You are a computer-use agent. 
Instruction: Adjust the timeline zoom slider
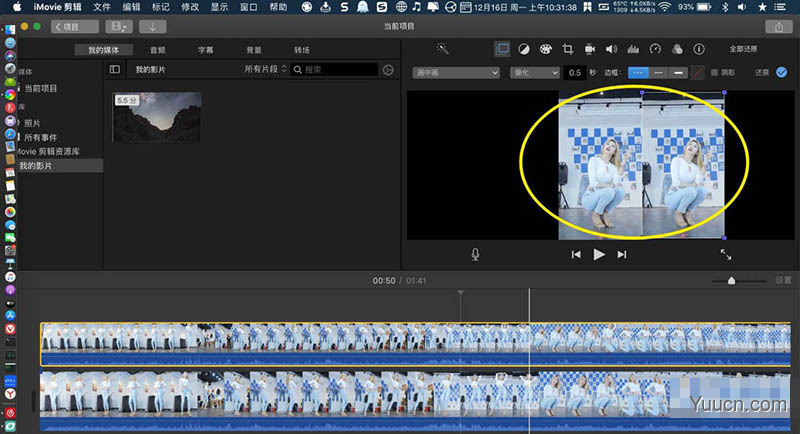tap(731, 280)
